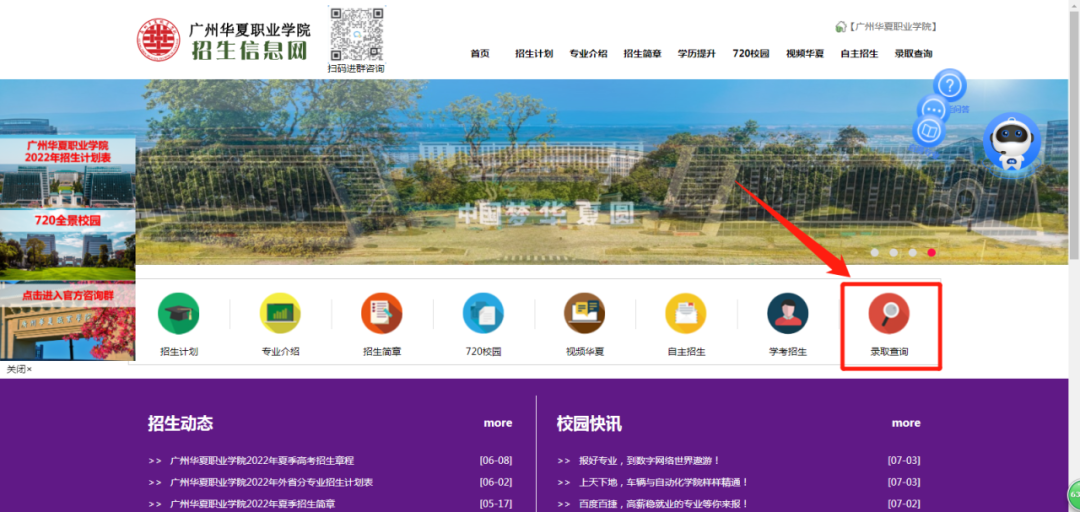Select 视频华夏 in the top navigation
1080x512 pixels.
click(805, 54)
